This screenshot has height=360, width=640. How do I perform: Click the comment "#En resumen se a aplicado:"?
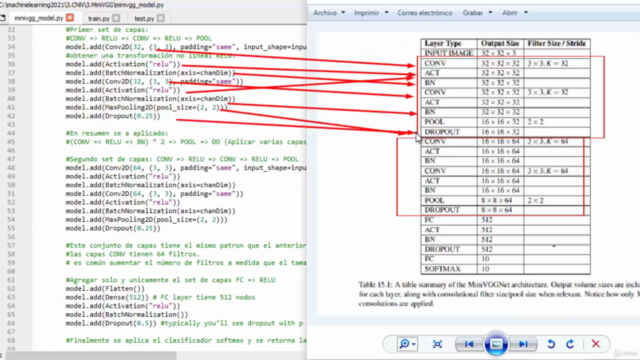pyautogui.click(x=117, y=133)
